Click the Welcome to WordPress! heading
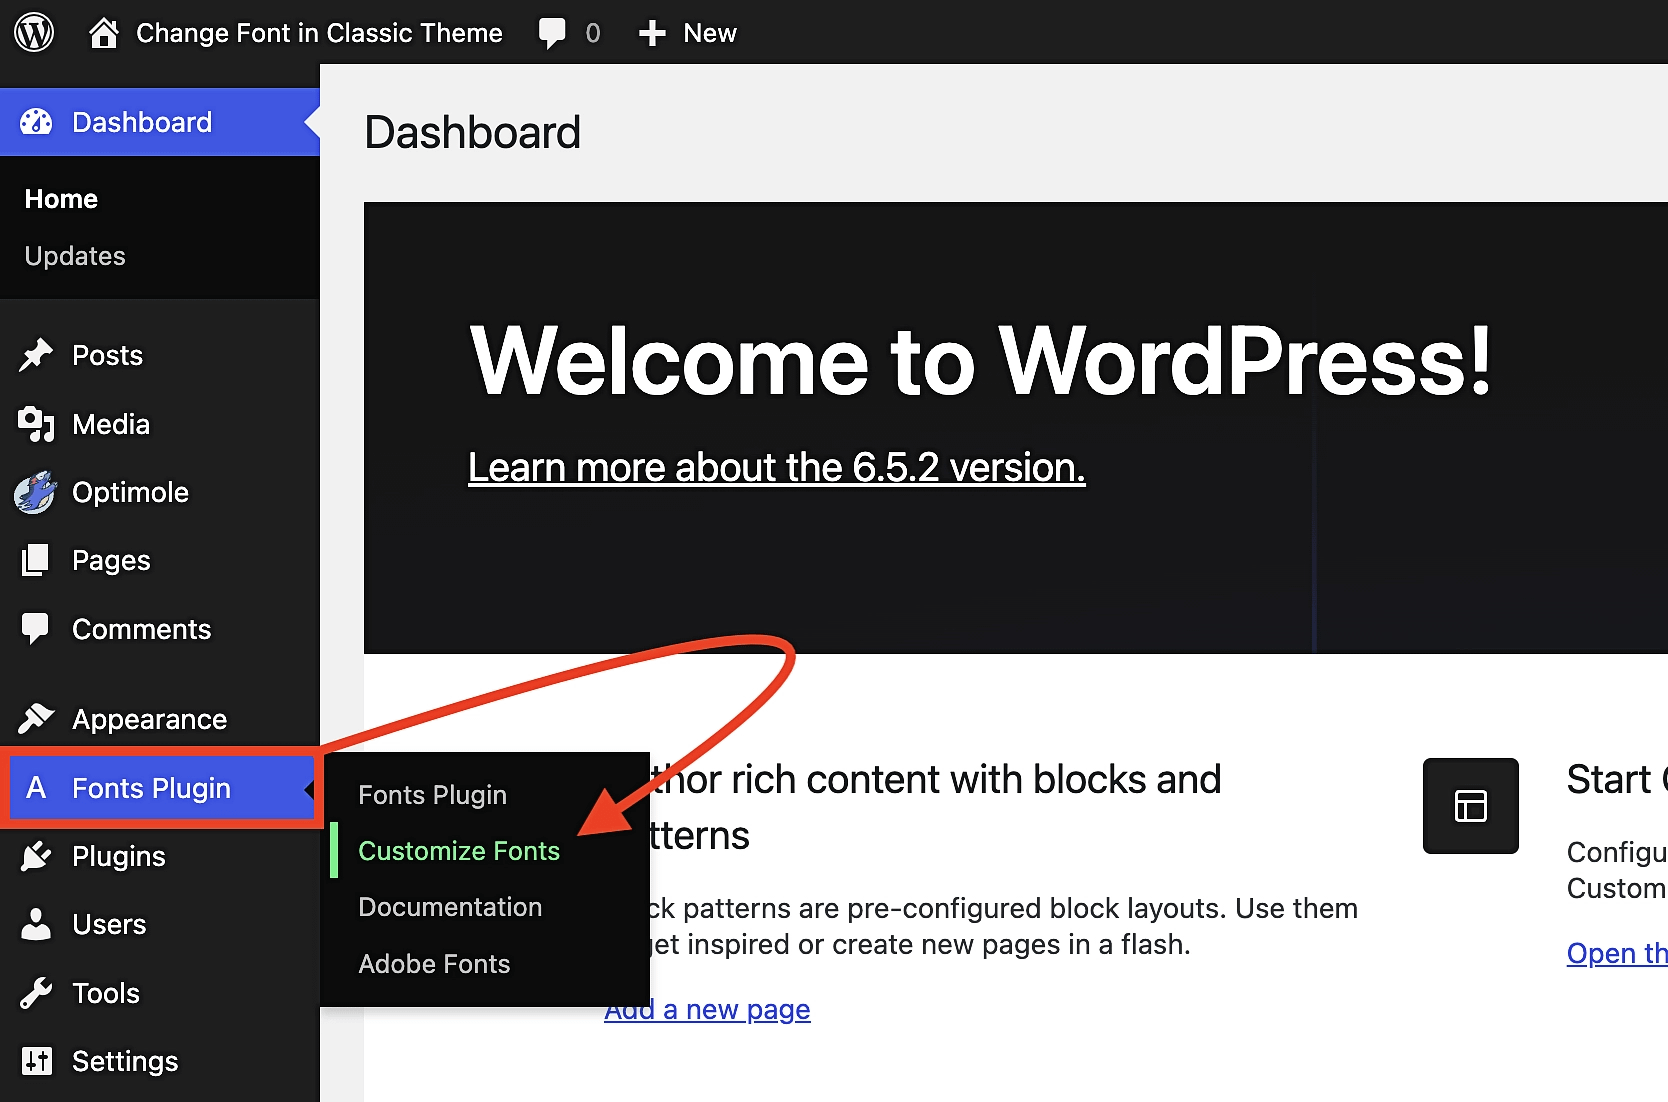 pos(981,360)
